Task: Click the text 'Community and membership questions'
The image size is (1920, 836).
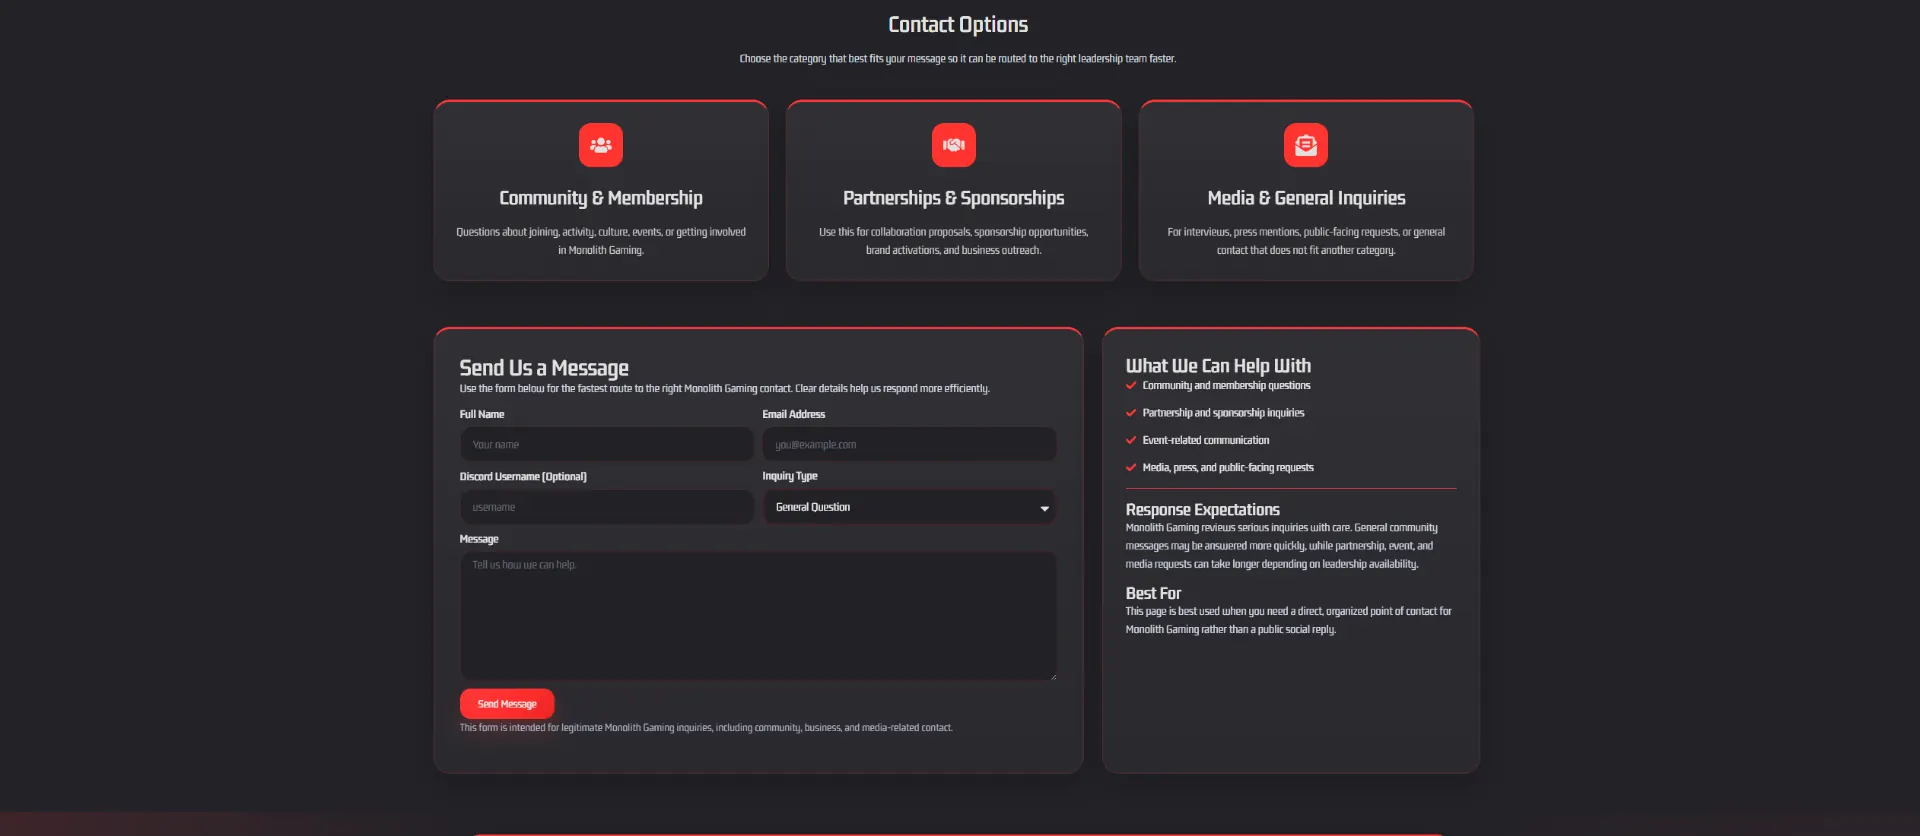Action: tap(1226, 385)
